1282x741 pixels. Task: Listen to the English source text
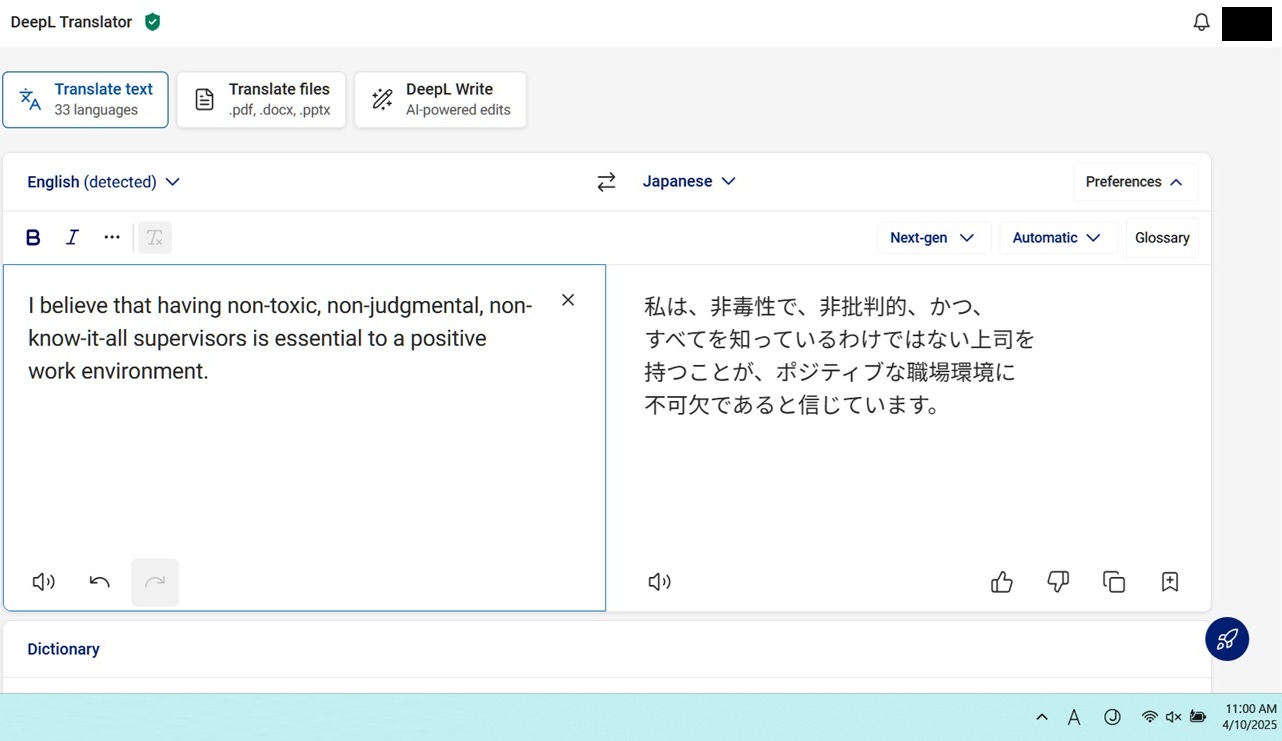pyautogui.click(x=43, y=582)
